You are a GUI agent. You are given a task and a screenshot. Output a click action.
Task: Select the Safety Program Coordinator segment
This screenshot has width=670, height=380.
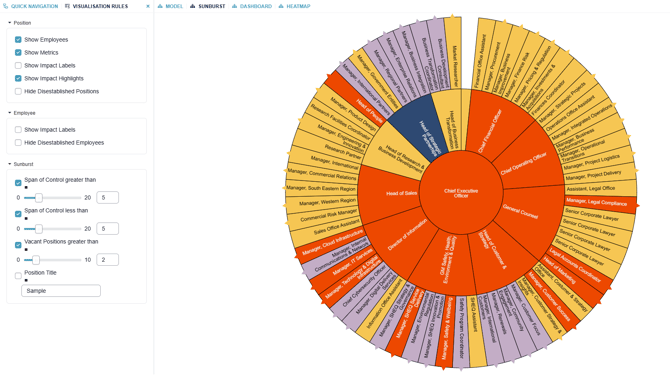(x=461, y=331)
